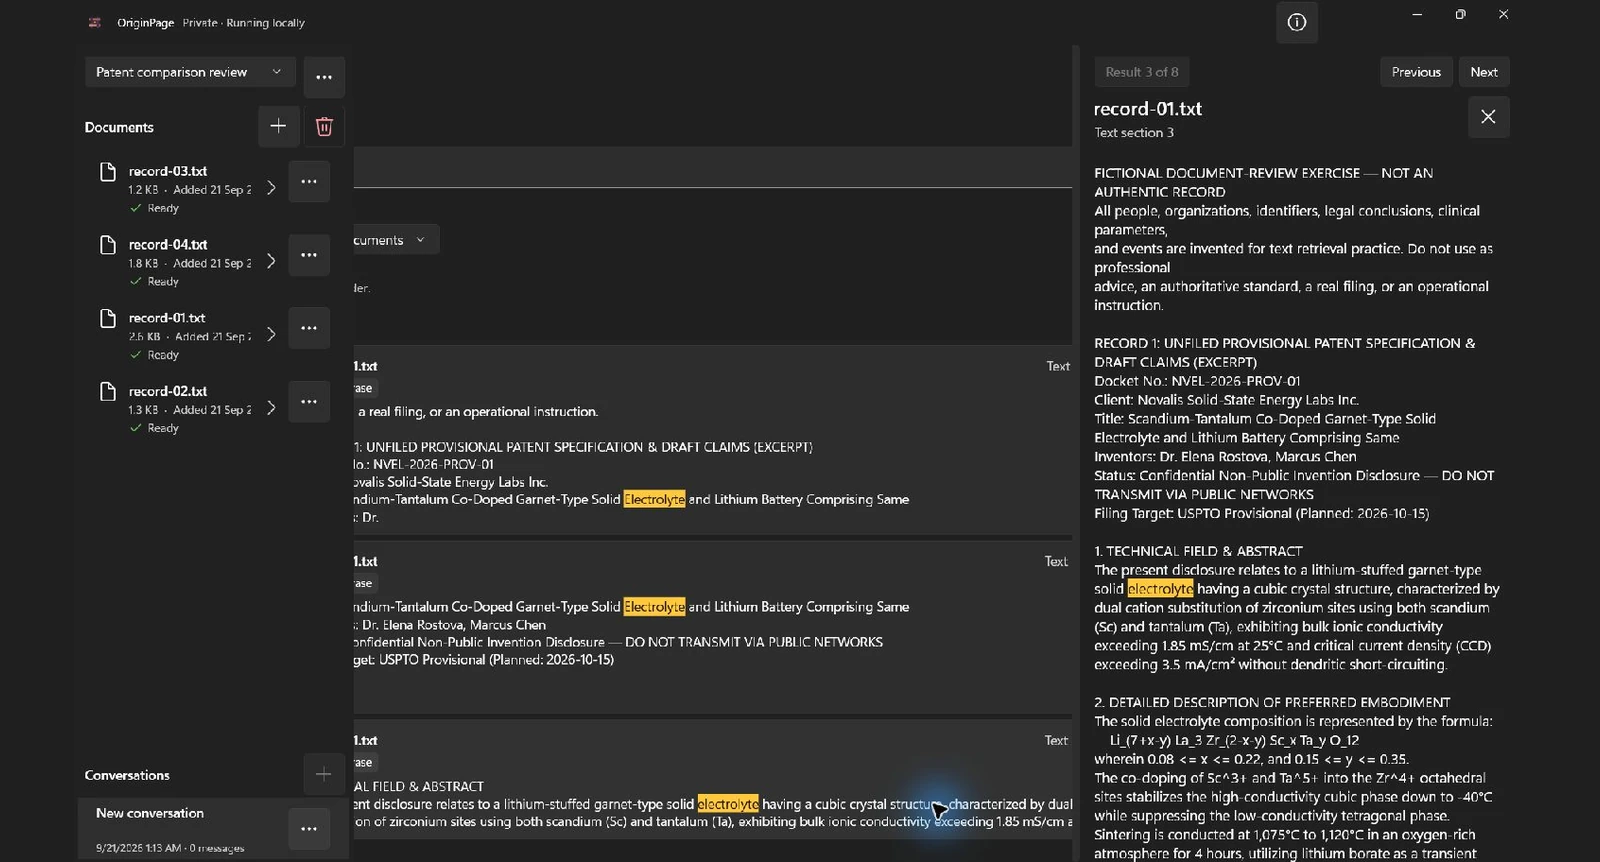Open more options for record-01.txt

pyautogui.click(x=309, y=328)
